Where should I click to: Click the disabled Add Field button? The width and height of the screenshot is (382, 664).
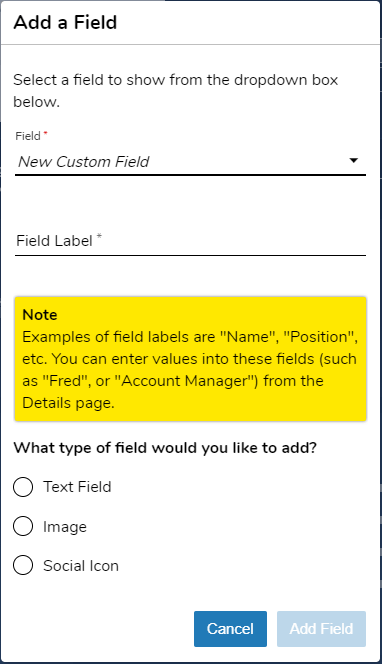tap(321, 629)
